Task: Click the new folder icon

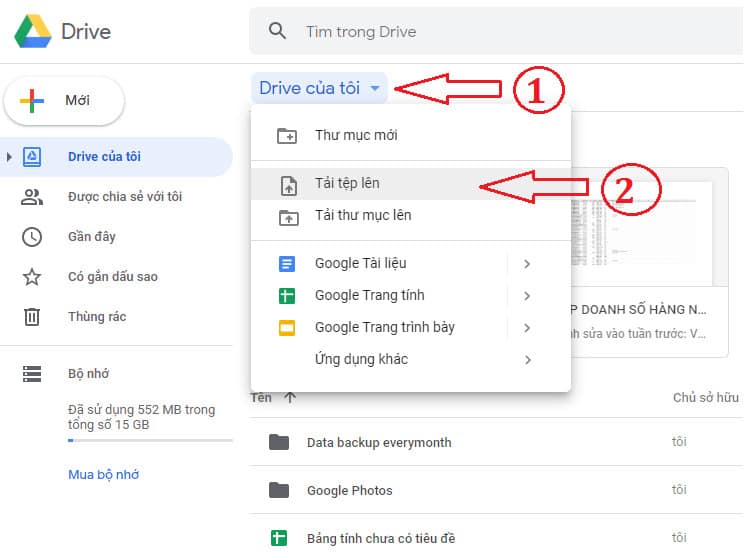Action: coord(287,136)
